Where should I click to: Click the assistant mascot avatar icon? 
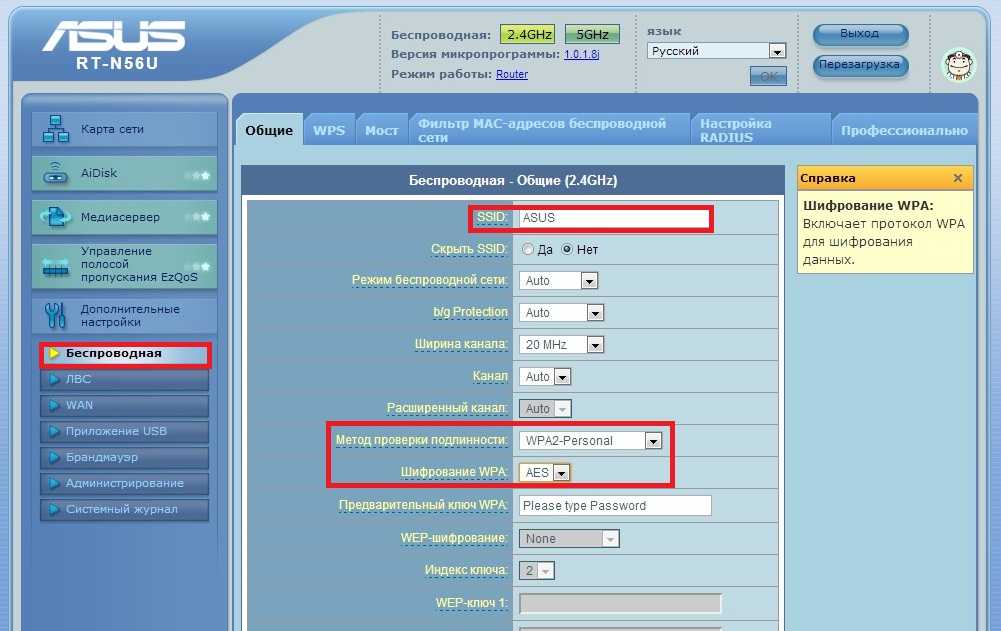960,65
